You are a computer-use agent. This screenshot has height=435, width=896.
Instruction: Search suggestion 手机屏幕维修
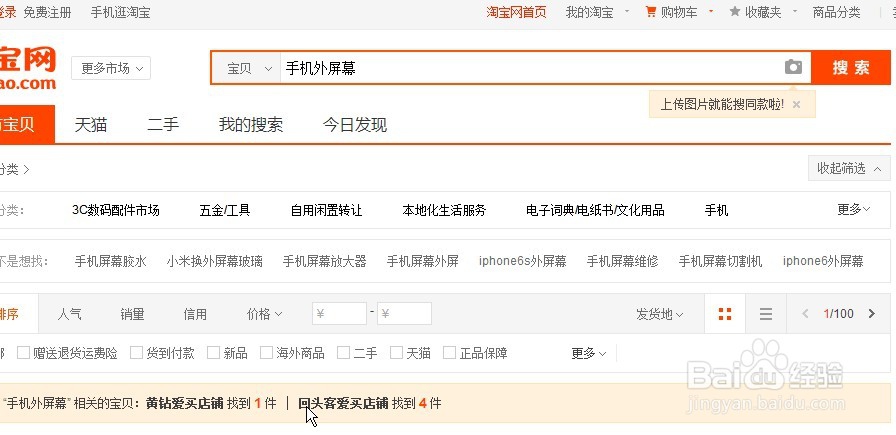point(623,261)
